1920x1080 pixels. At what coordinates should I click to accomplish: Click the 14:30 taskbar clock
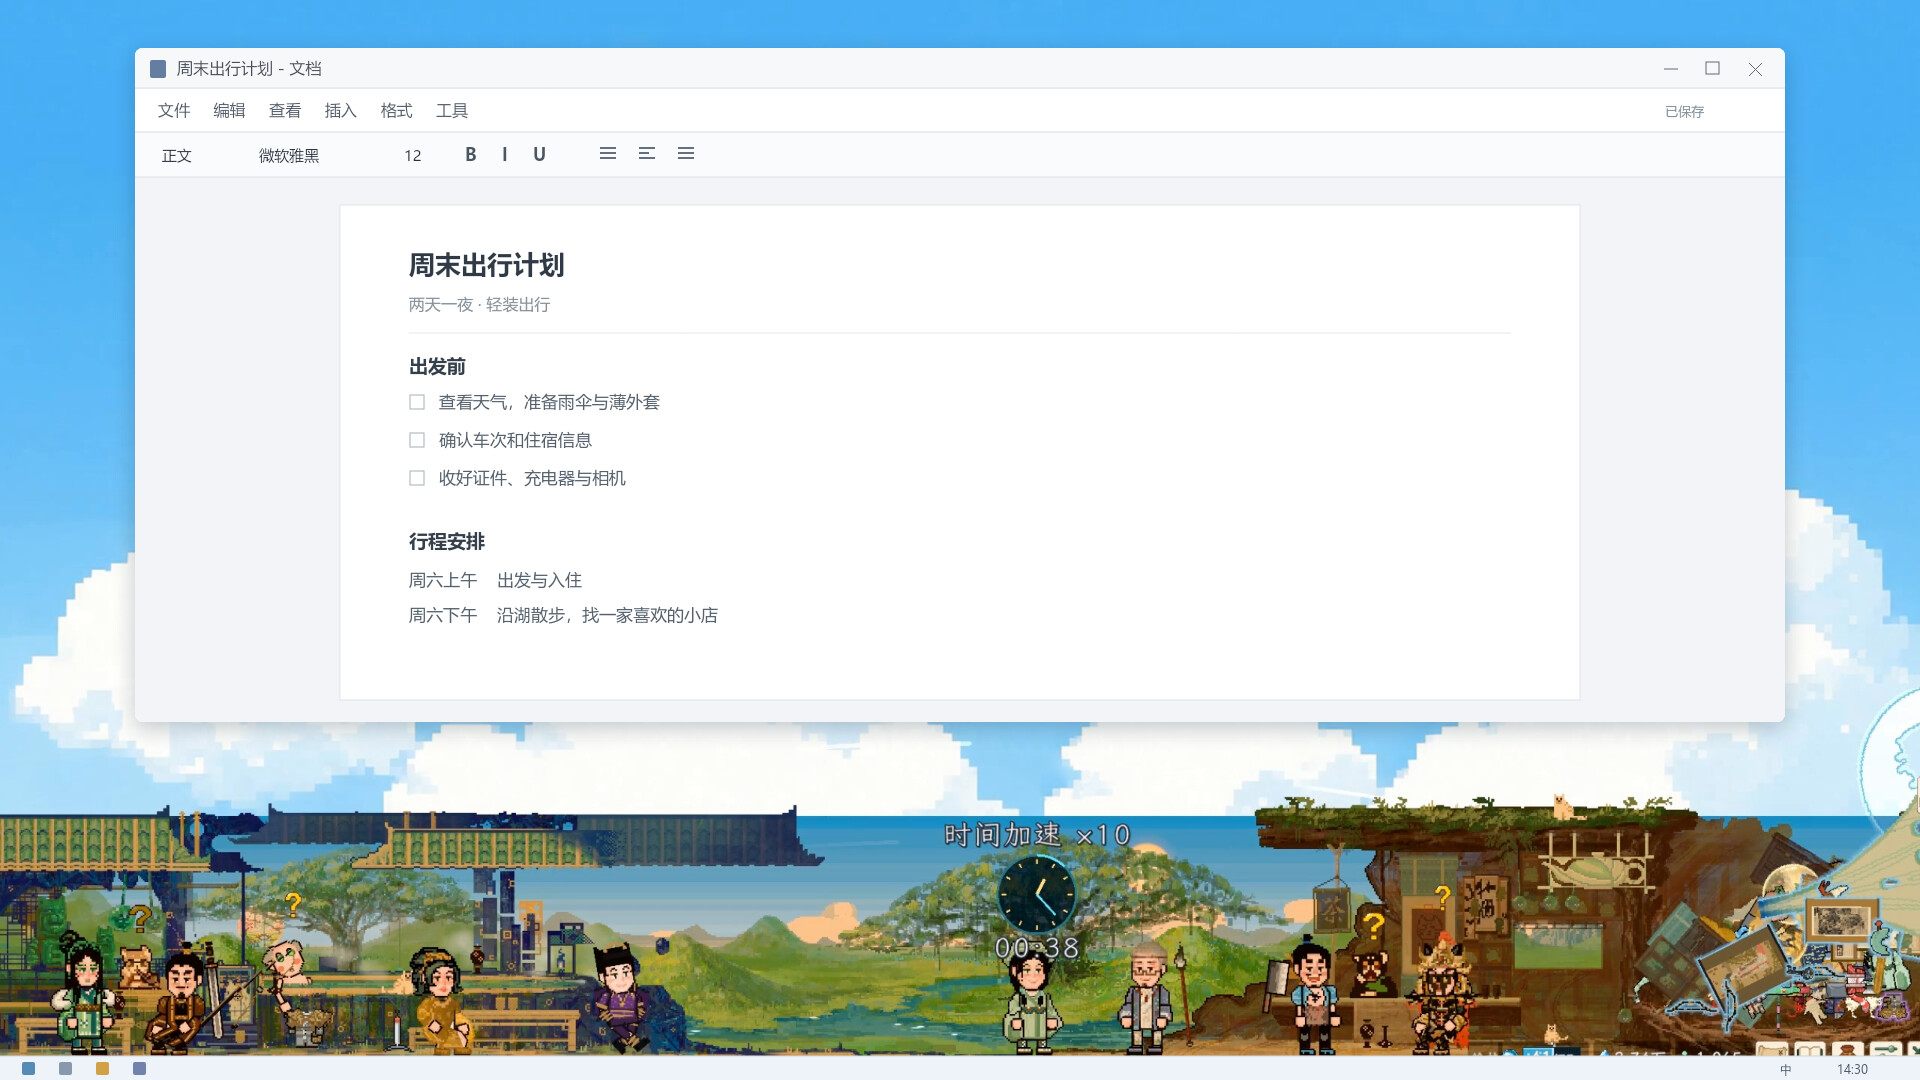pyautogui.click(x=1852, y=1069)
